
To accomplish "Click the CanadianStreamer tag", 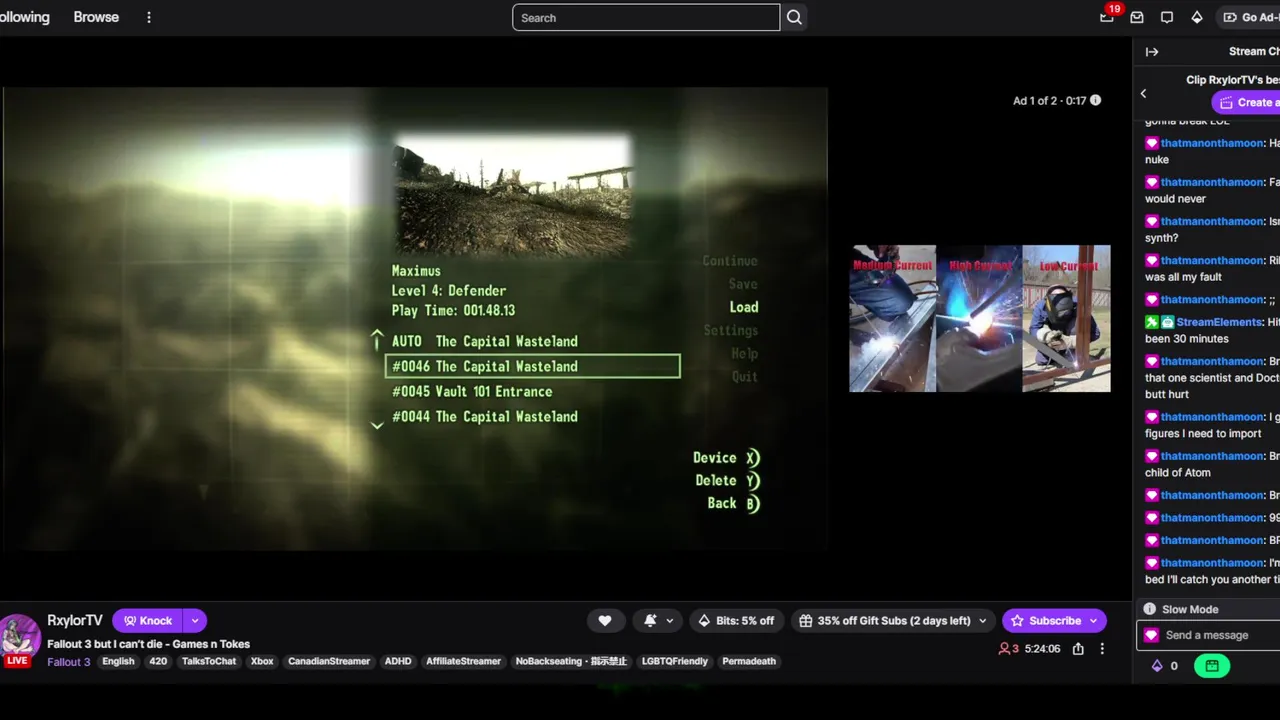I will (x=329, y=662).
